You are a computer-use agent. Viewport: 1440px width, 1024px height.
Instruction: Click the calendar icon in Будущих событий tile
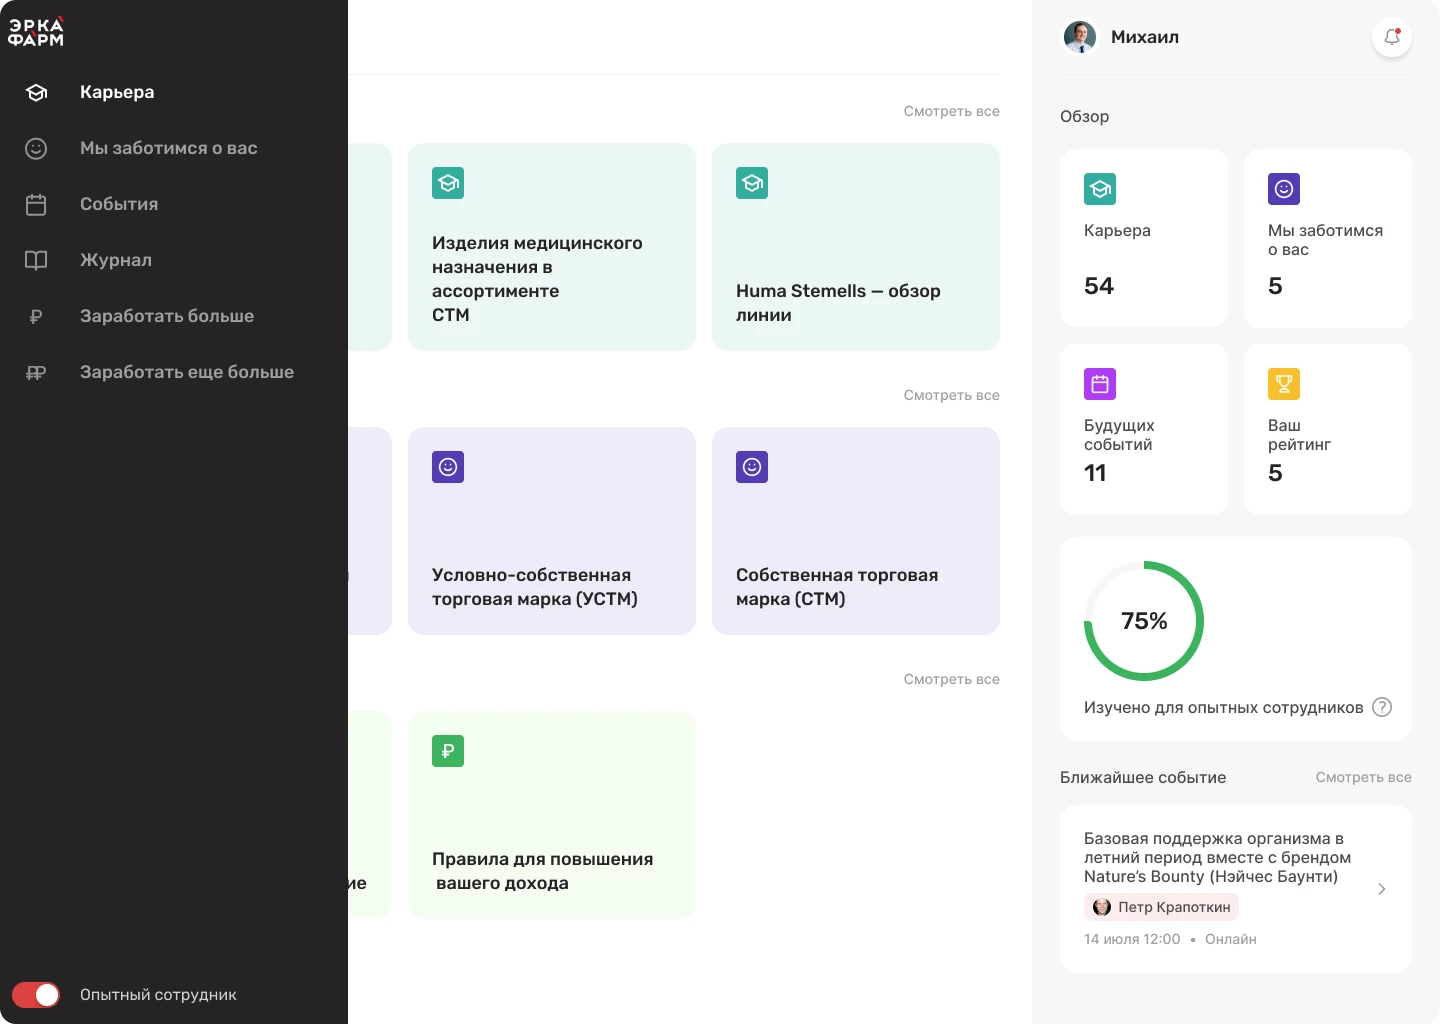(x=1100, y=384)
